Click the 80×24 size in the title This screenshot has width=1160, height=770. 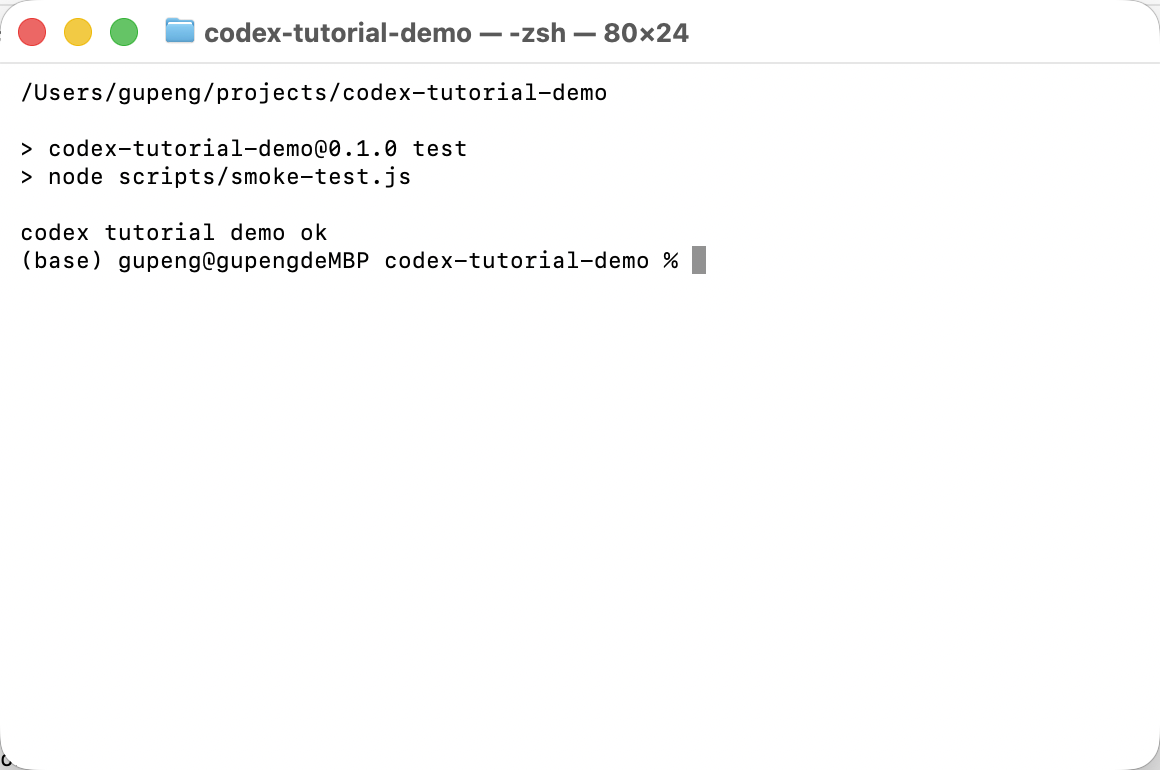646,33
